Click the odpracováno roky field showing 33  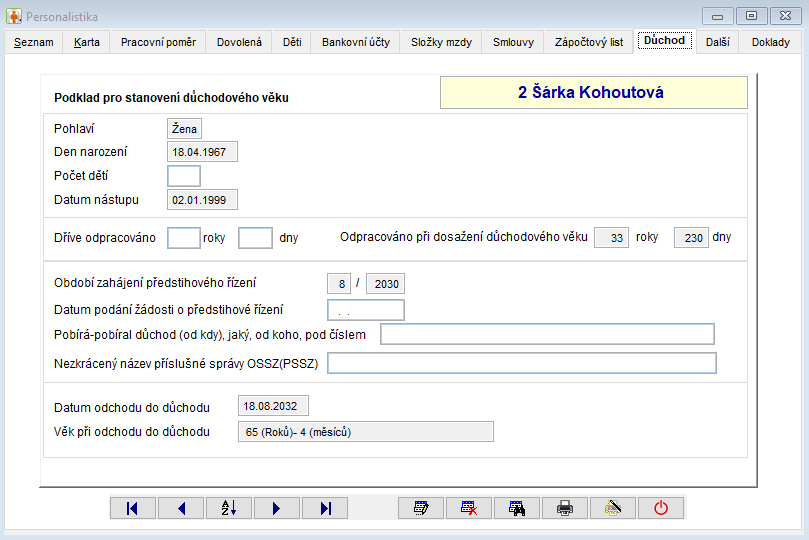click(x=611, y=238)
